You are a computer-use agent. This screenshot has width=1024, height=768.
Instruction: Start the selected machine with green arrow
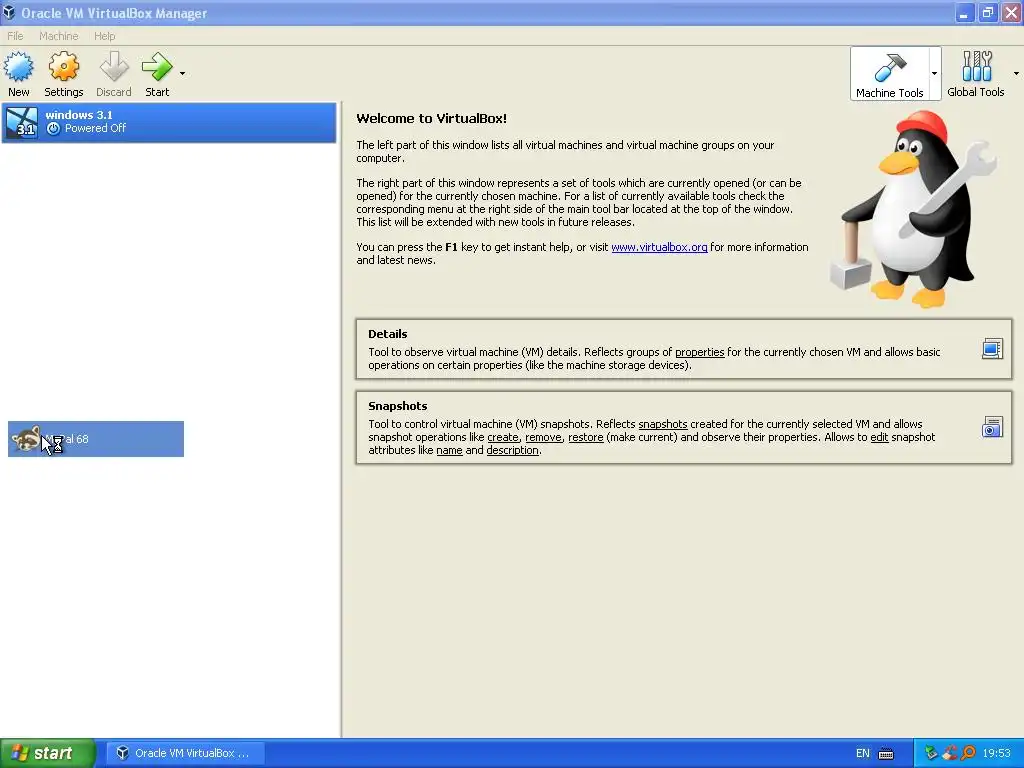tap(157, 67)
